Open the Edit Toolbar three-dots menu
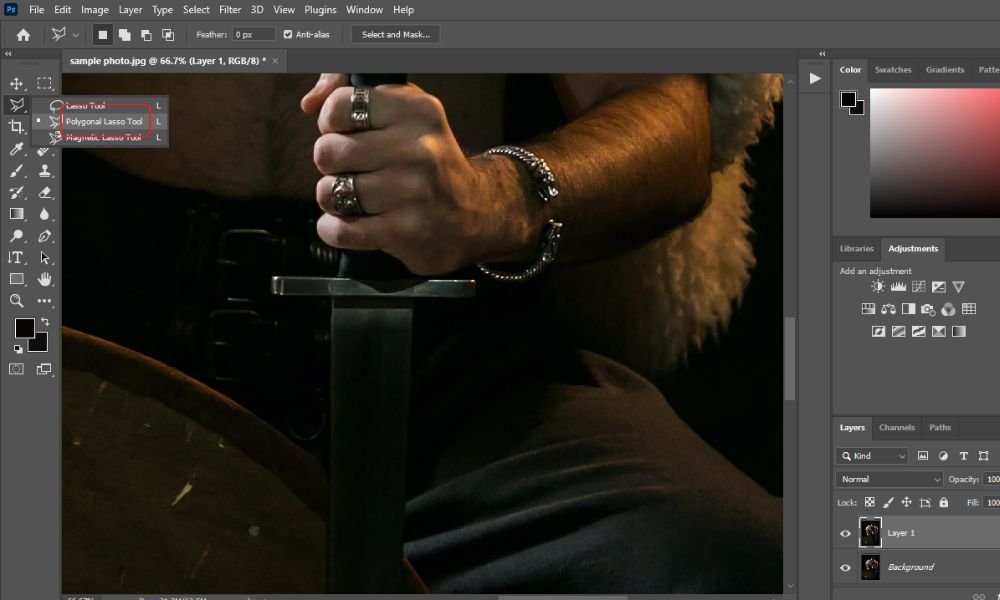1000x600 pixels. click(x=44, y=301)
